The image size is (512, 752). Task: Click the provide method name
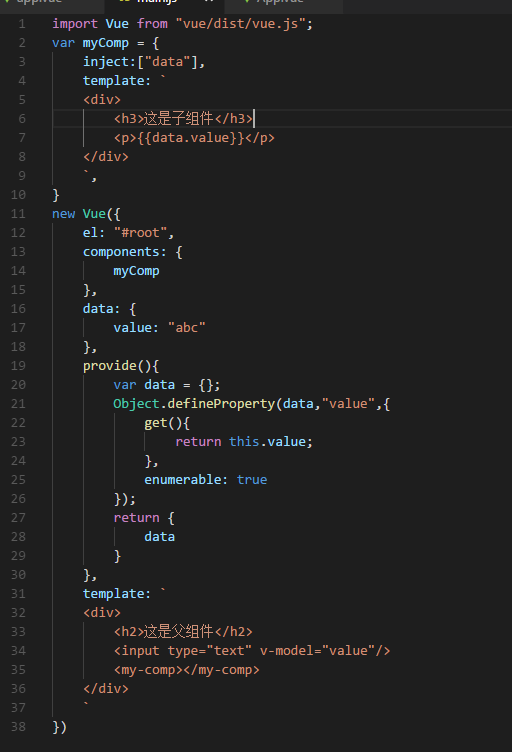tap(110, 365)
